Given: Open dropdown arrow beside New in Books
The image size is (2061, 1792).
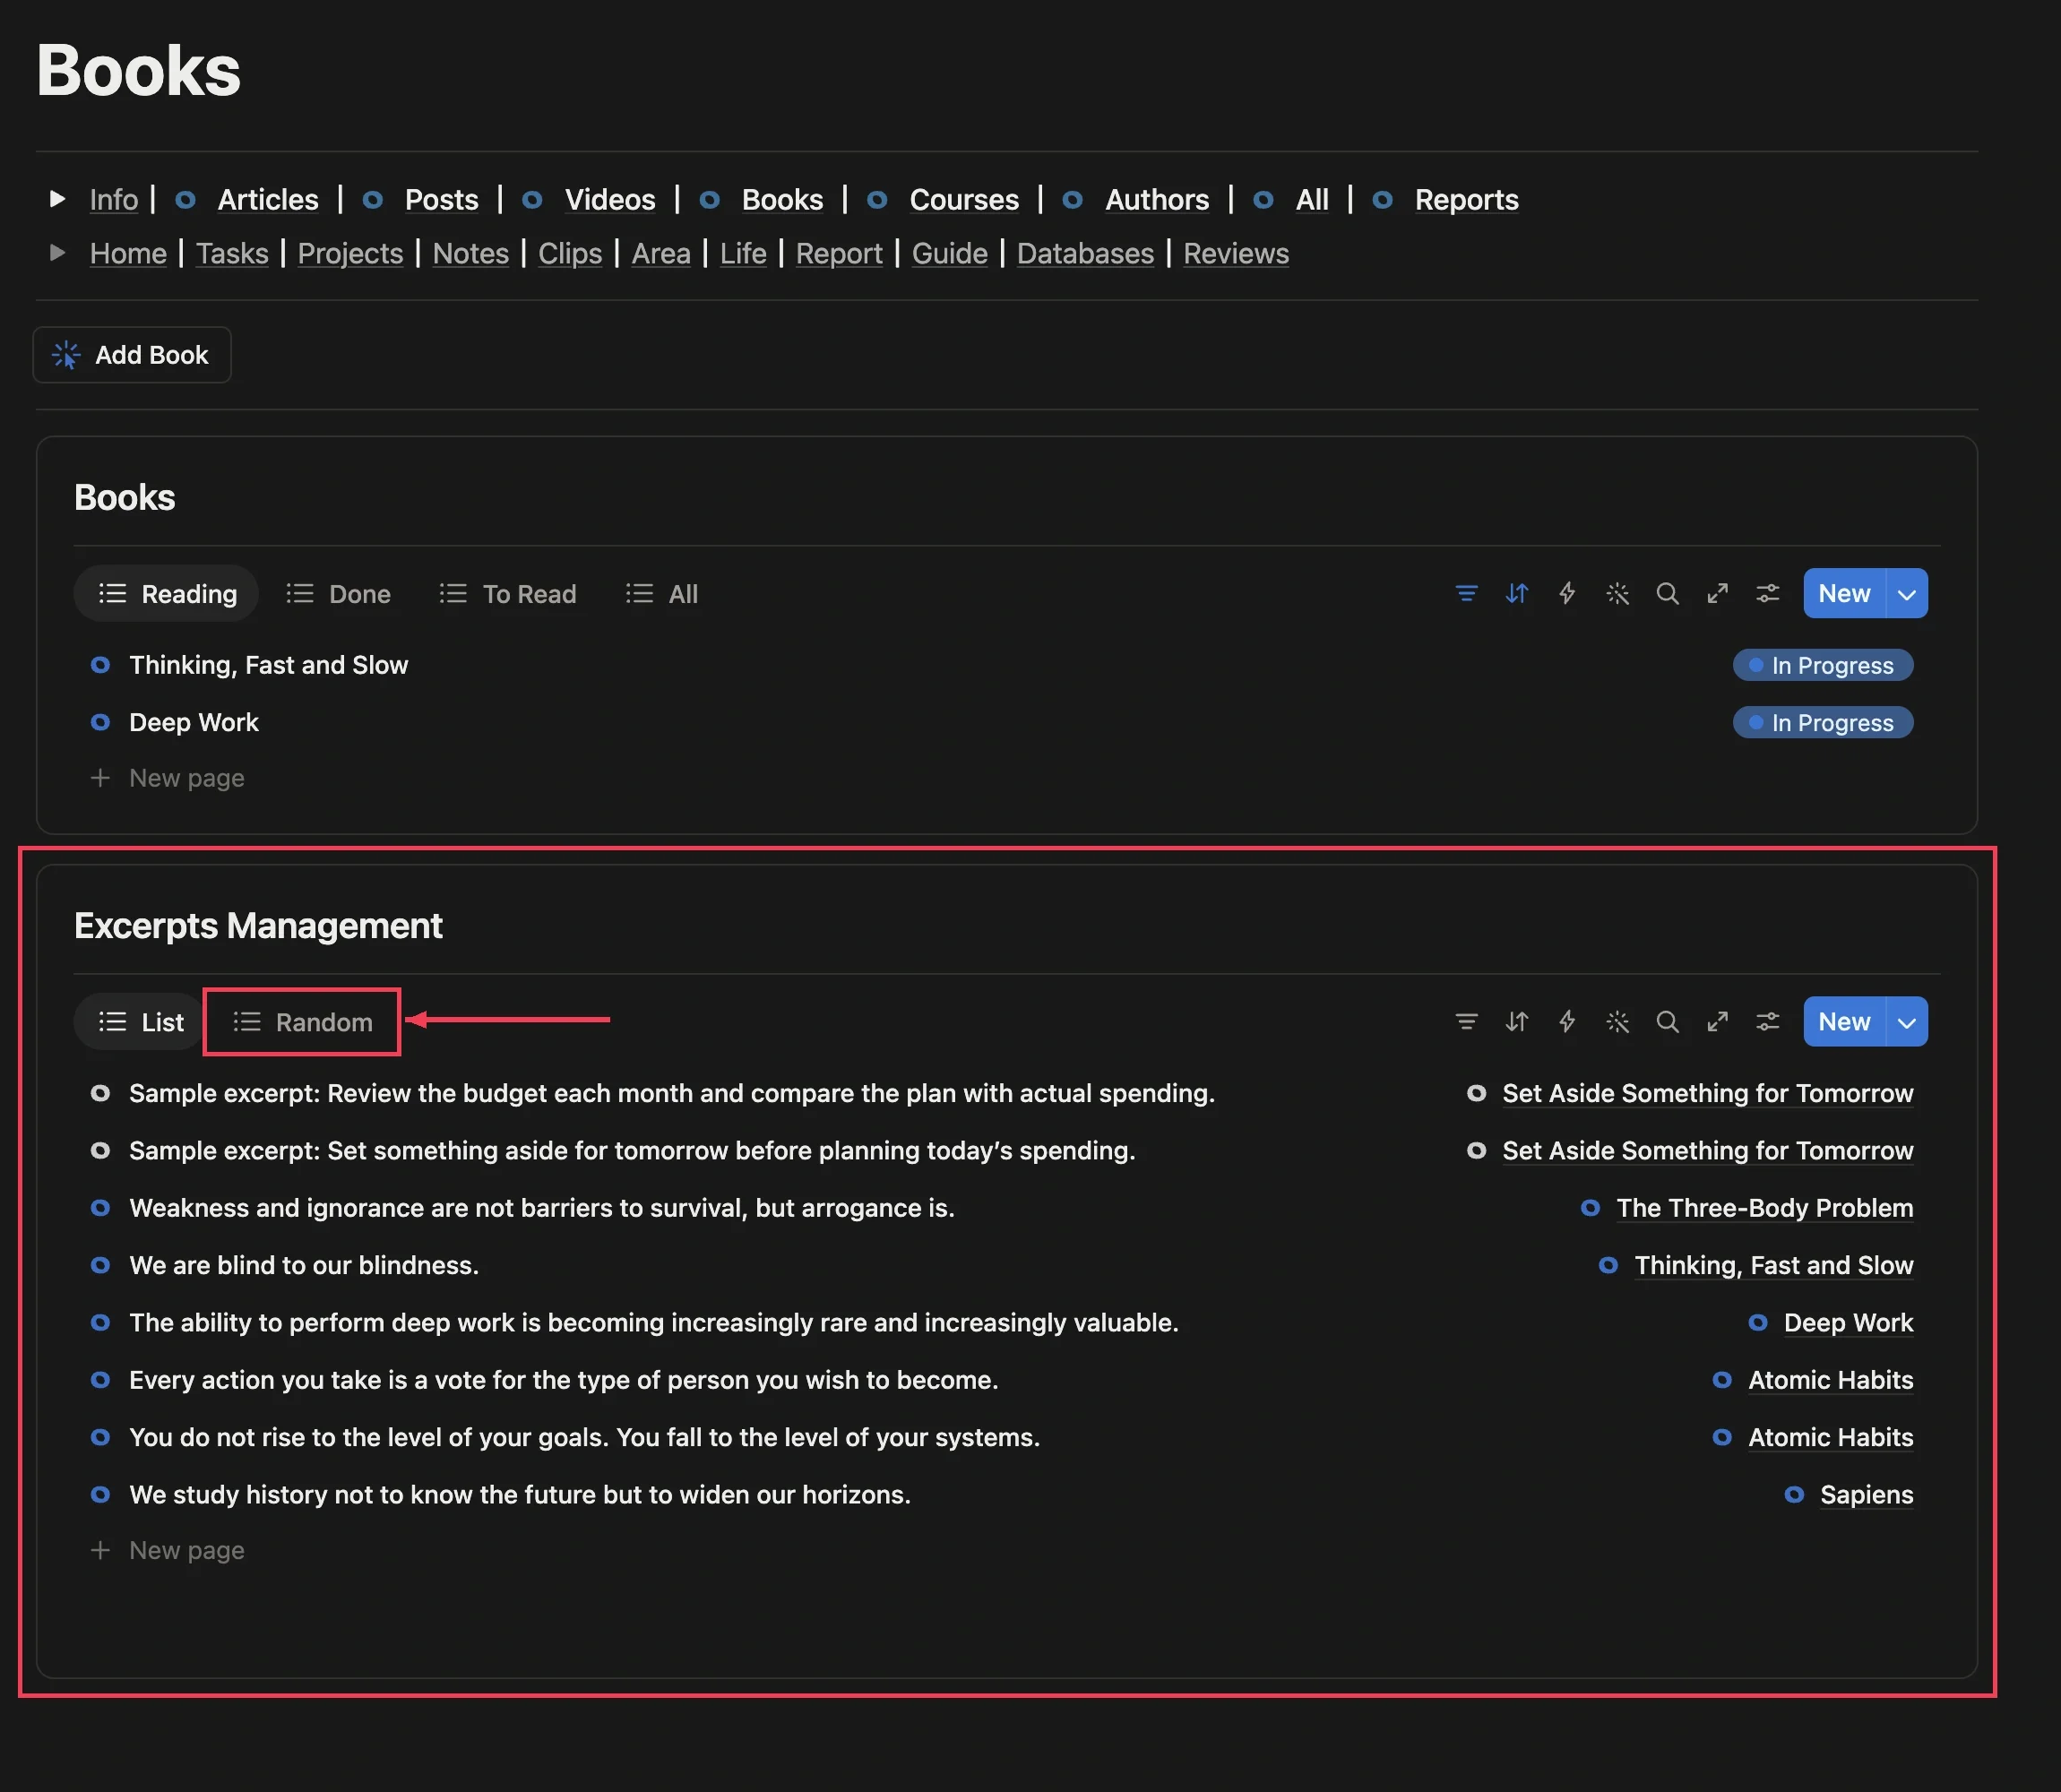Looking at the screenshot, I should 1907,594.
